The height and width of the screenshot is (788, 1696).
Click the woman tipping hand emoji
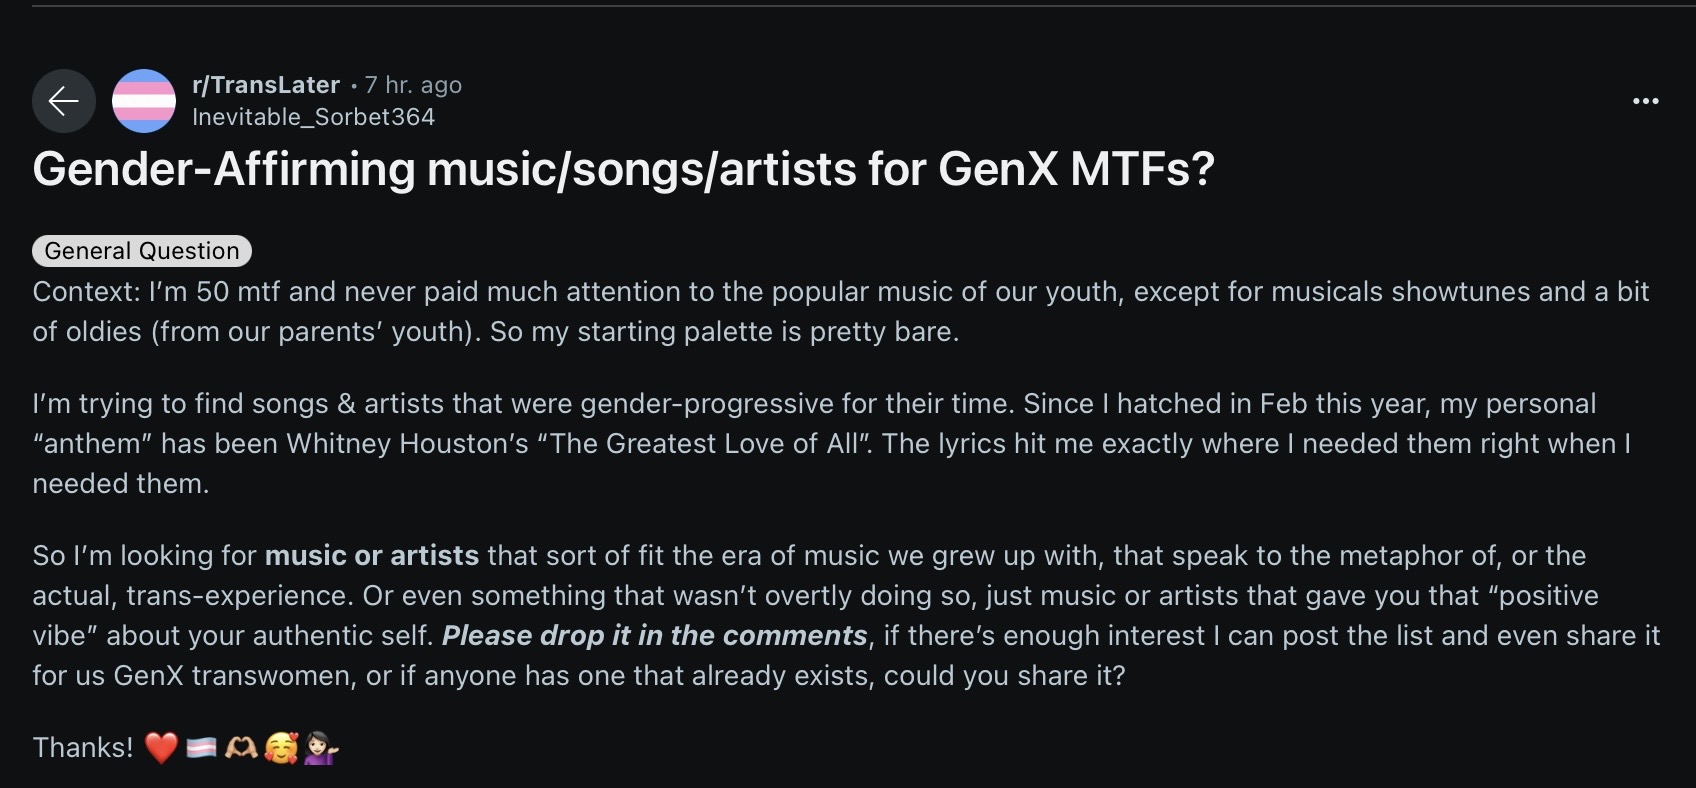click(x=321, y=748)
